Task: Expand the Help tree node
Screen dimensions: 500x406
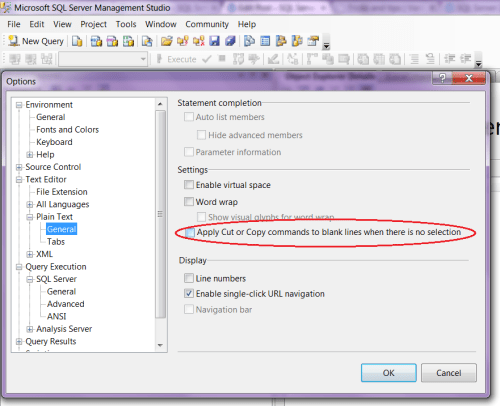Action: 30,155
